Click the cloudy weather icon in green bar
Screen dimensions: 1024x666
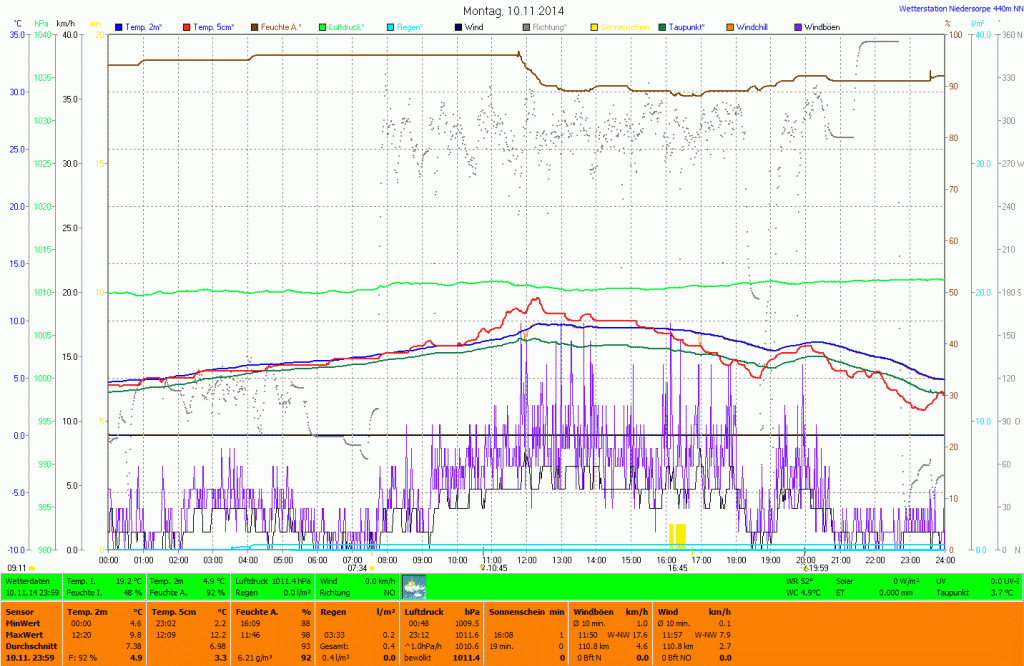pos(414,586)
